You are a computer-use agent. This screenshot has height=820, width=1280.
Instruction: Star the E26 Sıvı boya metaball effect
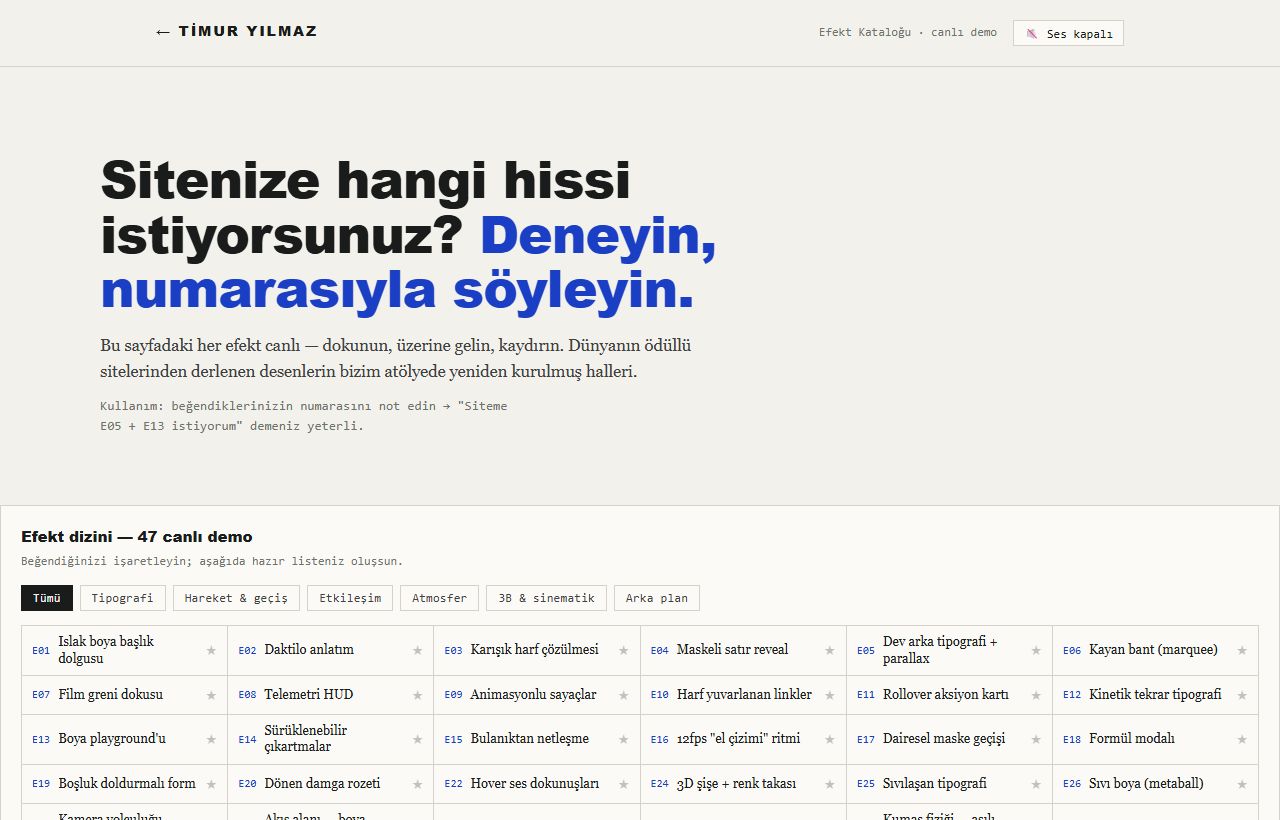point(1241,784)
